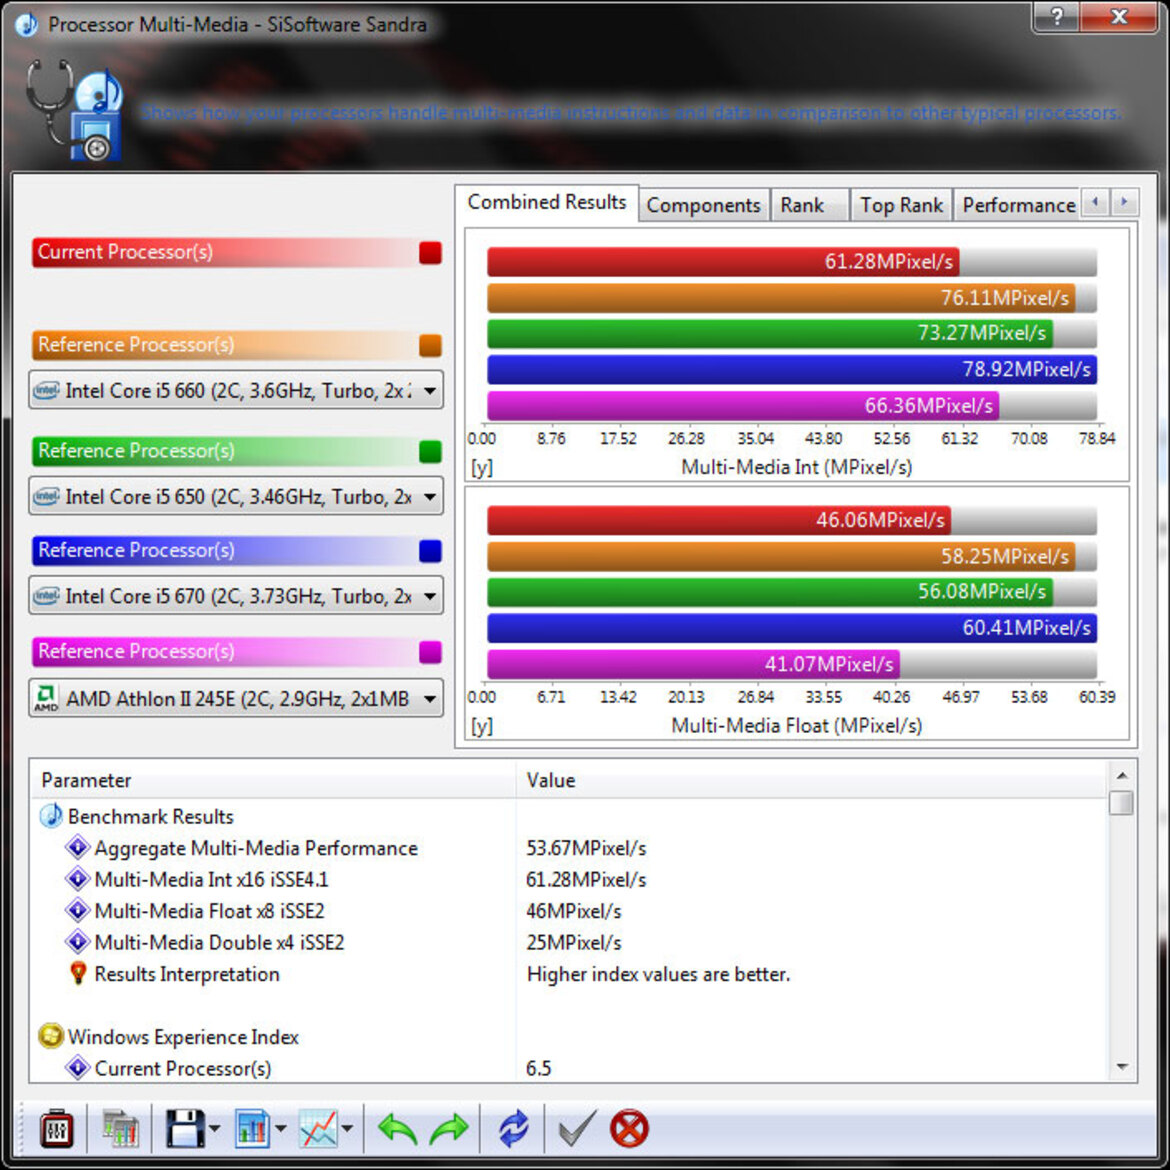Open the Top Rank tab
Screen dimensions: 1170x1170
pyautogui.click(x=901, y=205)
